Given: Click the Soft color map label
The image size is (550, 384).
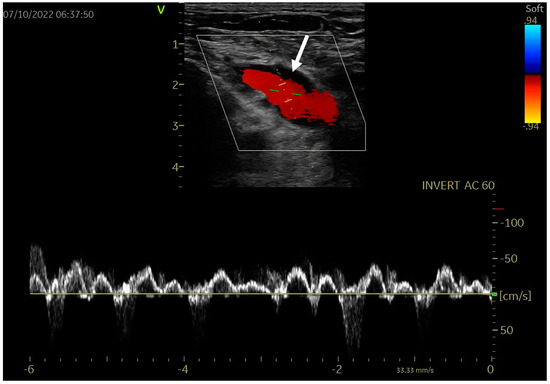Looking at the screenshot, I should tap(534, 8).
